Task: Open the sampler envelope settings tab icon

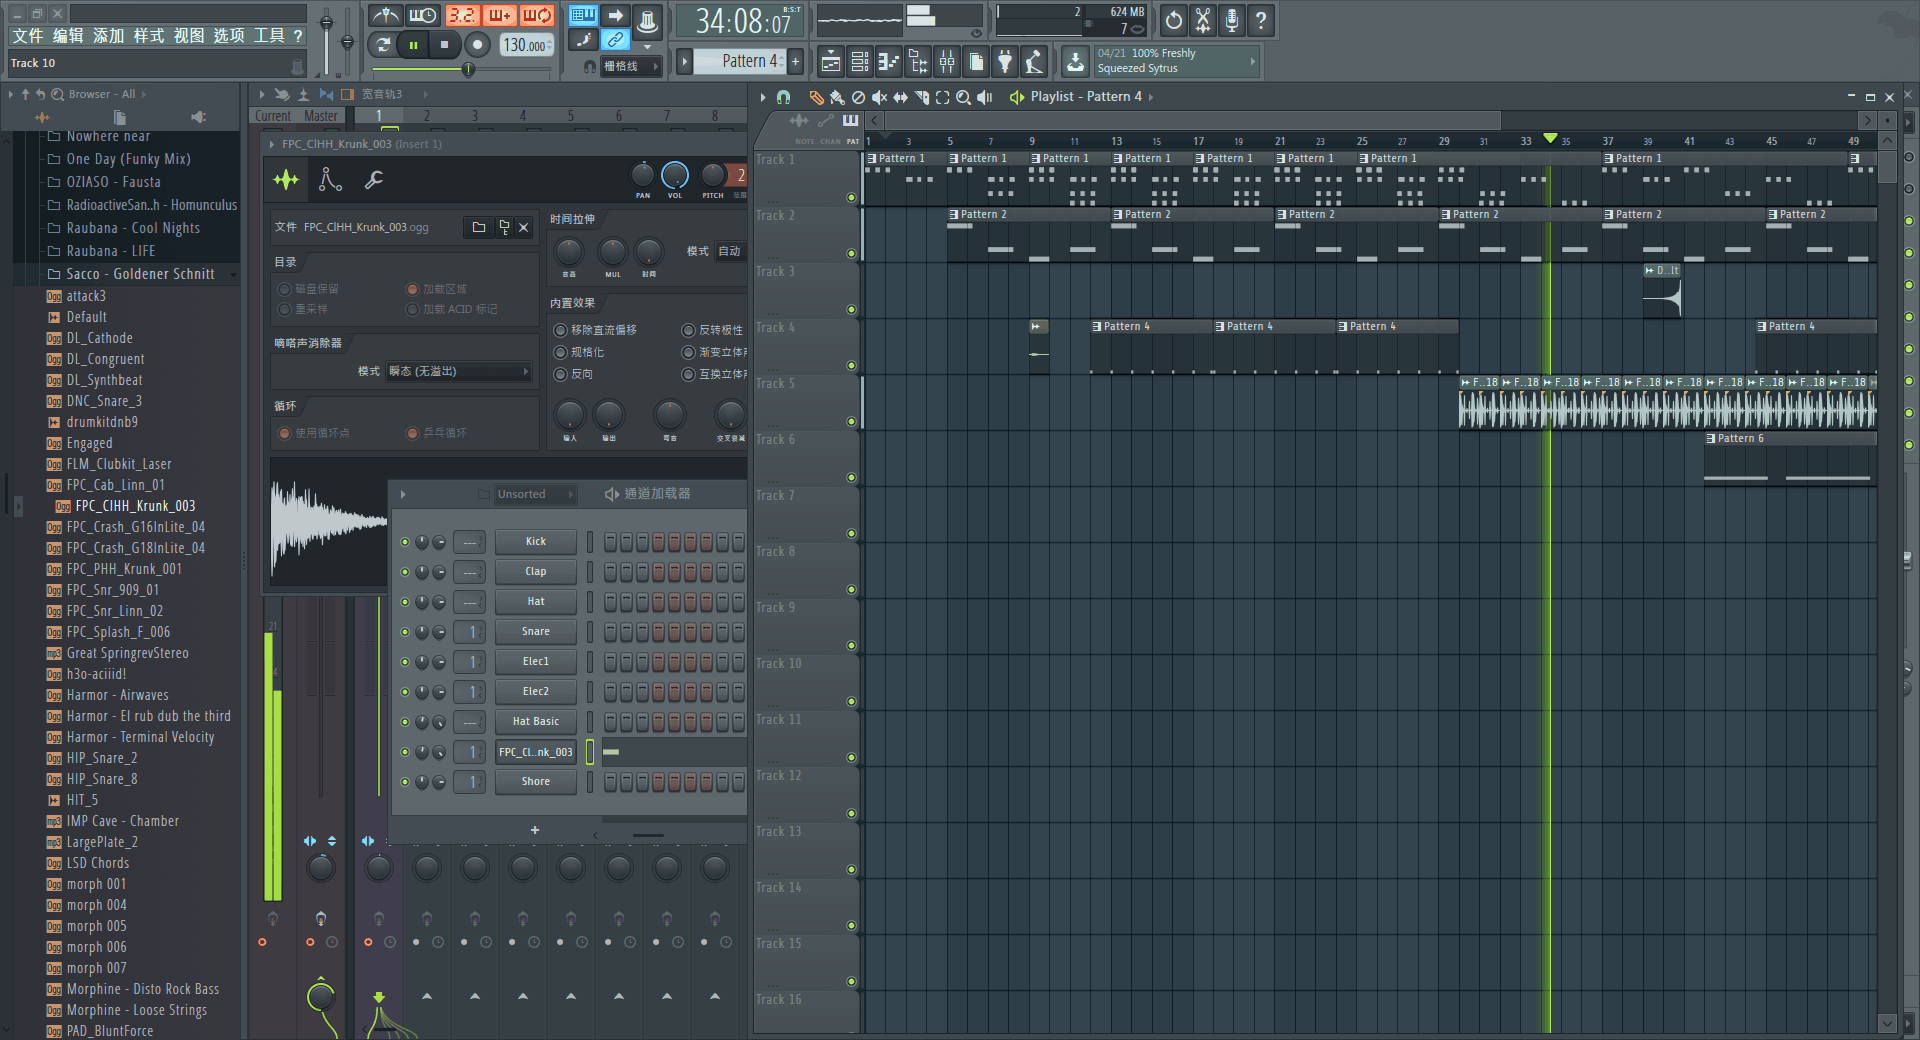Action: coord(330,179)
